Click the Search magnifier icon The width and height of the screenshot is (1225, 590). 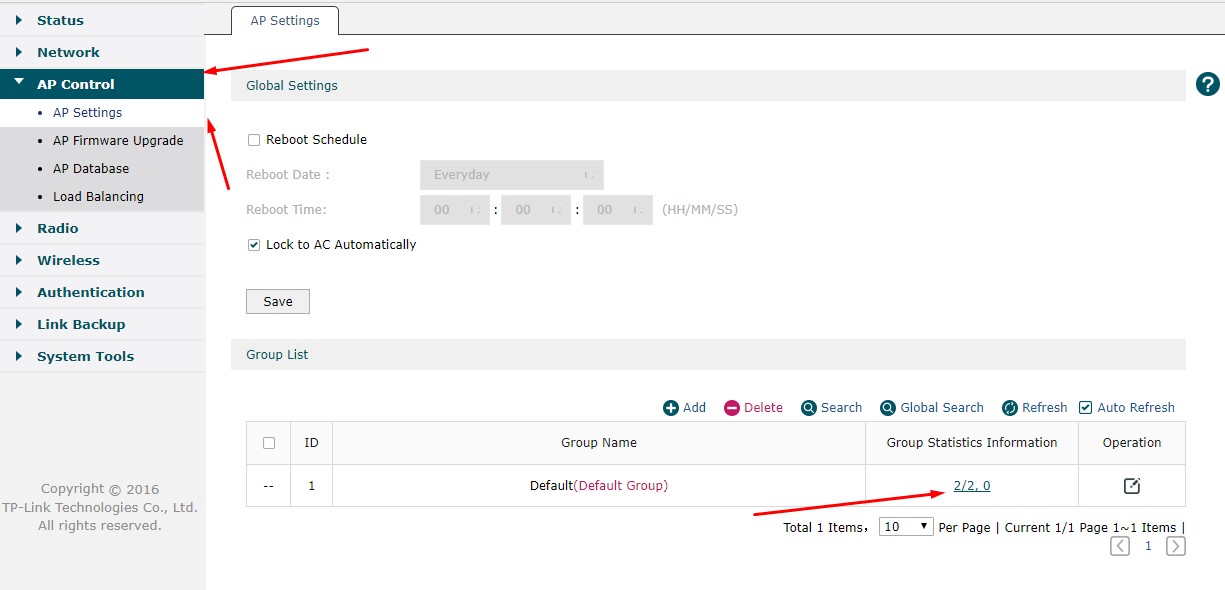(808, 408)
